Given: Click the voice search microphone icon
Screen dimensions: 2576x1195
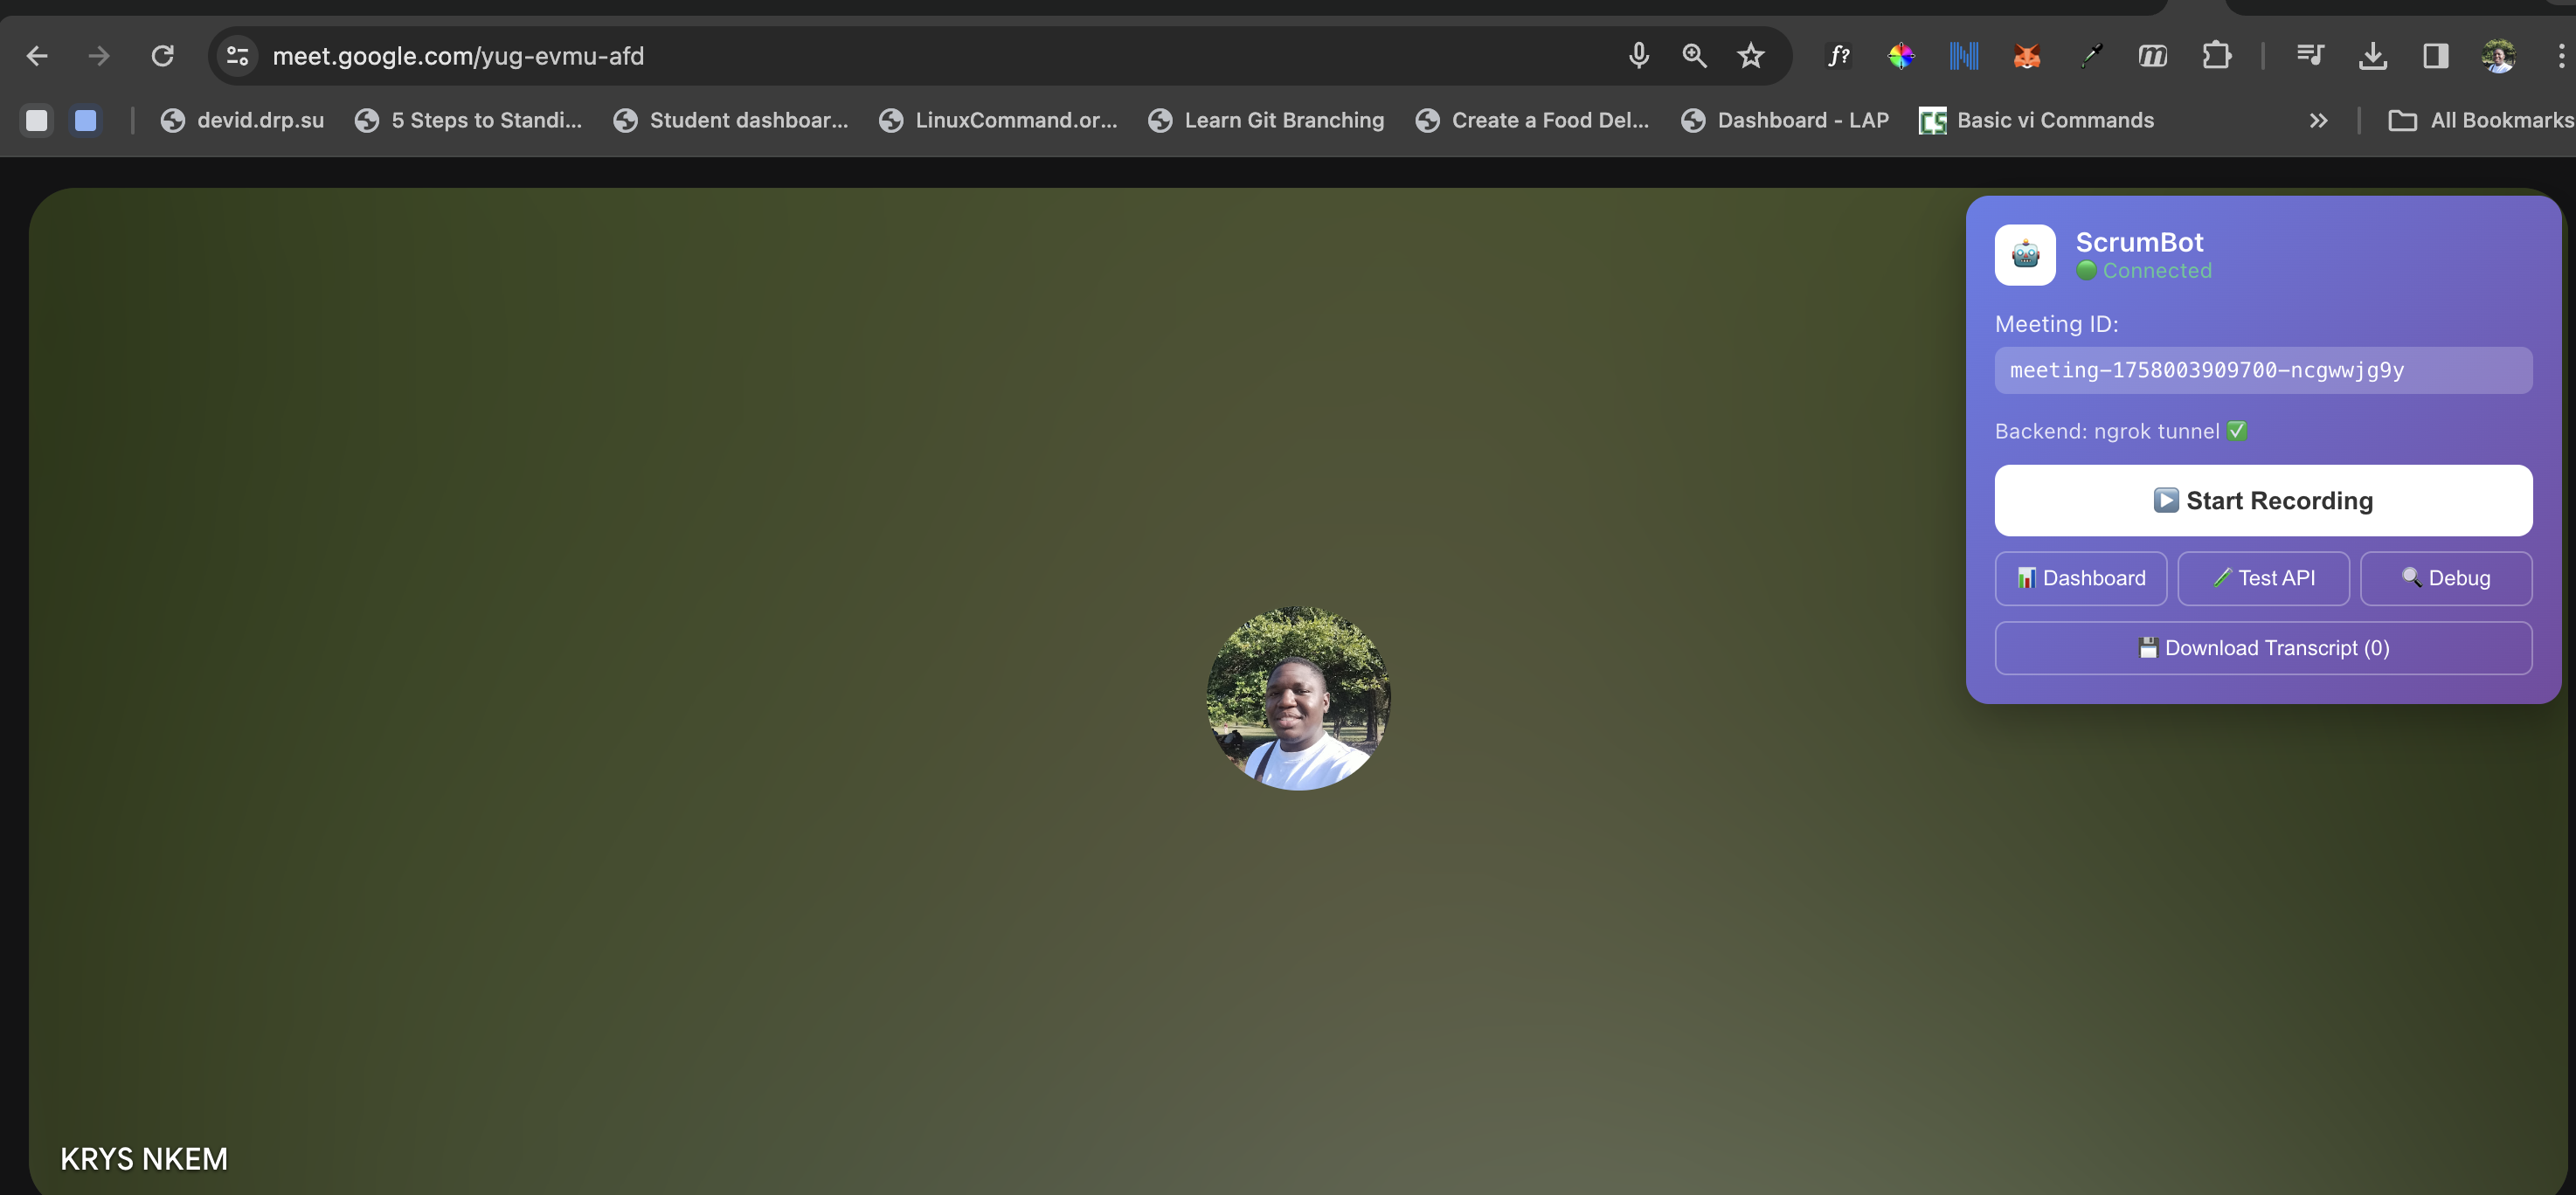Looking at the screenshot, I should [x=1637, y=56].
